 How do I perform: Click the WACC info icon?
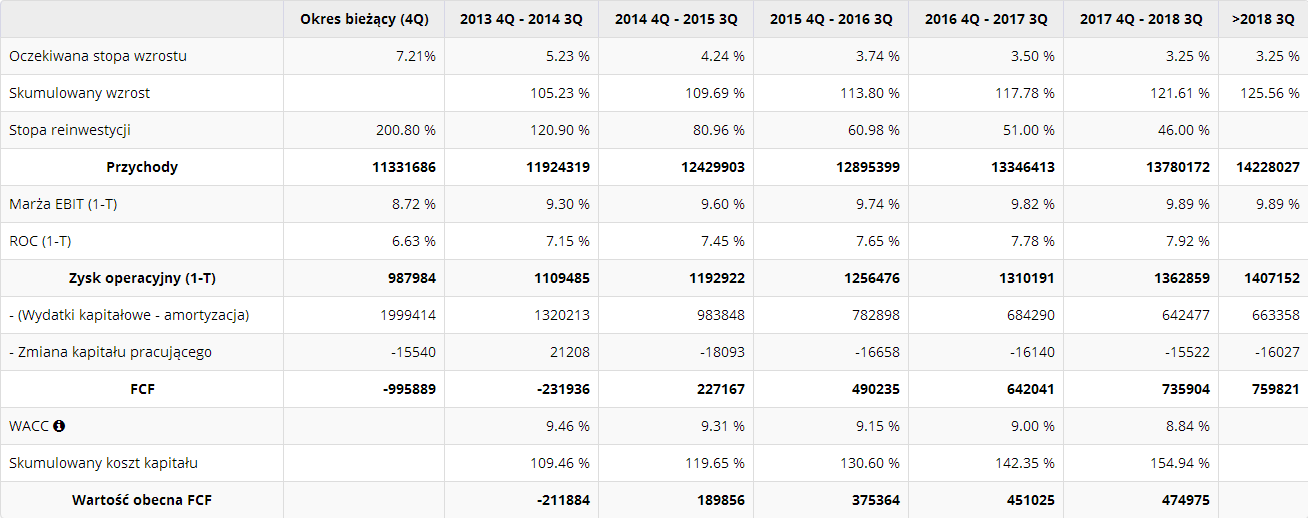tap(59, 426)
